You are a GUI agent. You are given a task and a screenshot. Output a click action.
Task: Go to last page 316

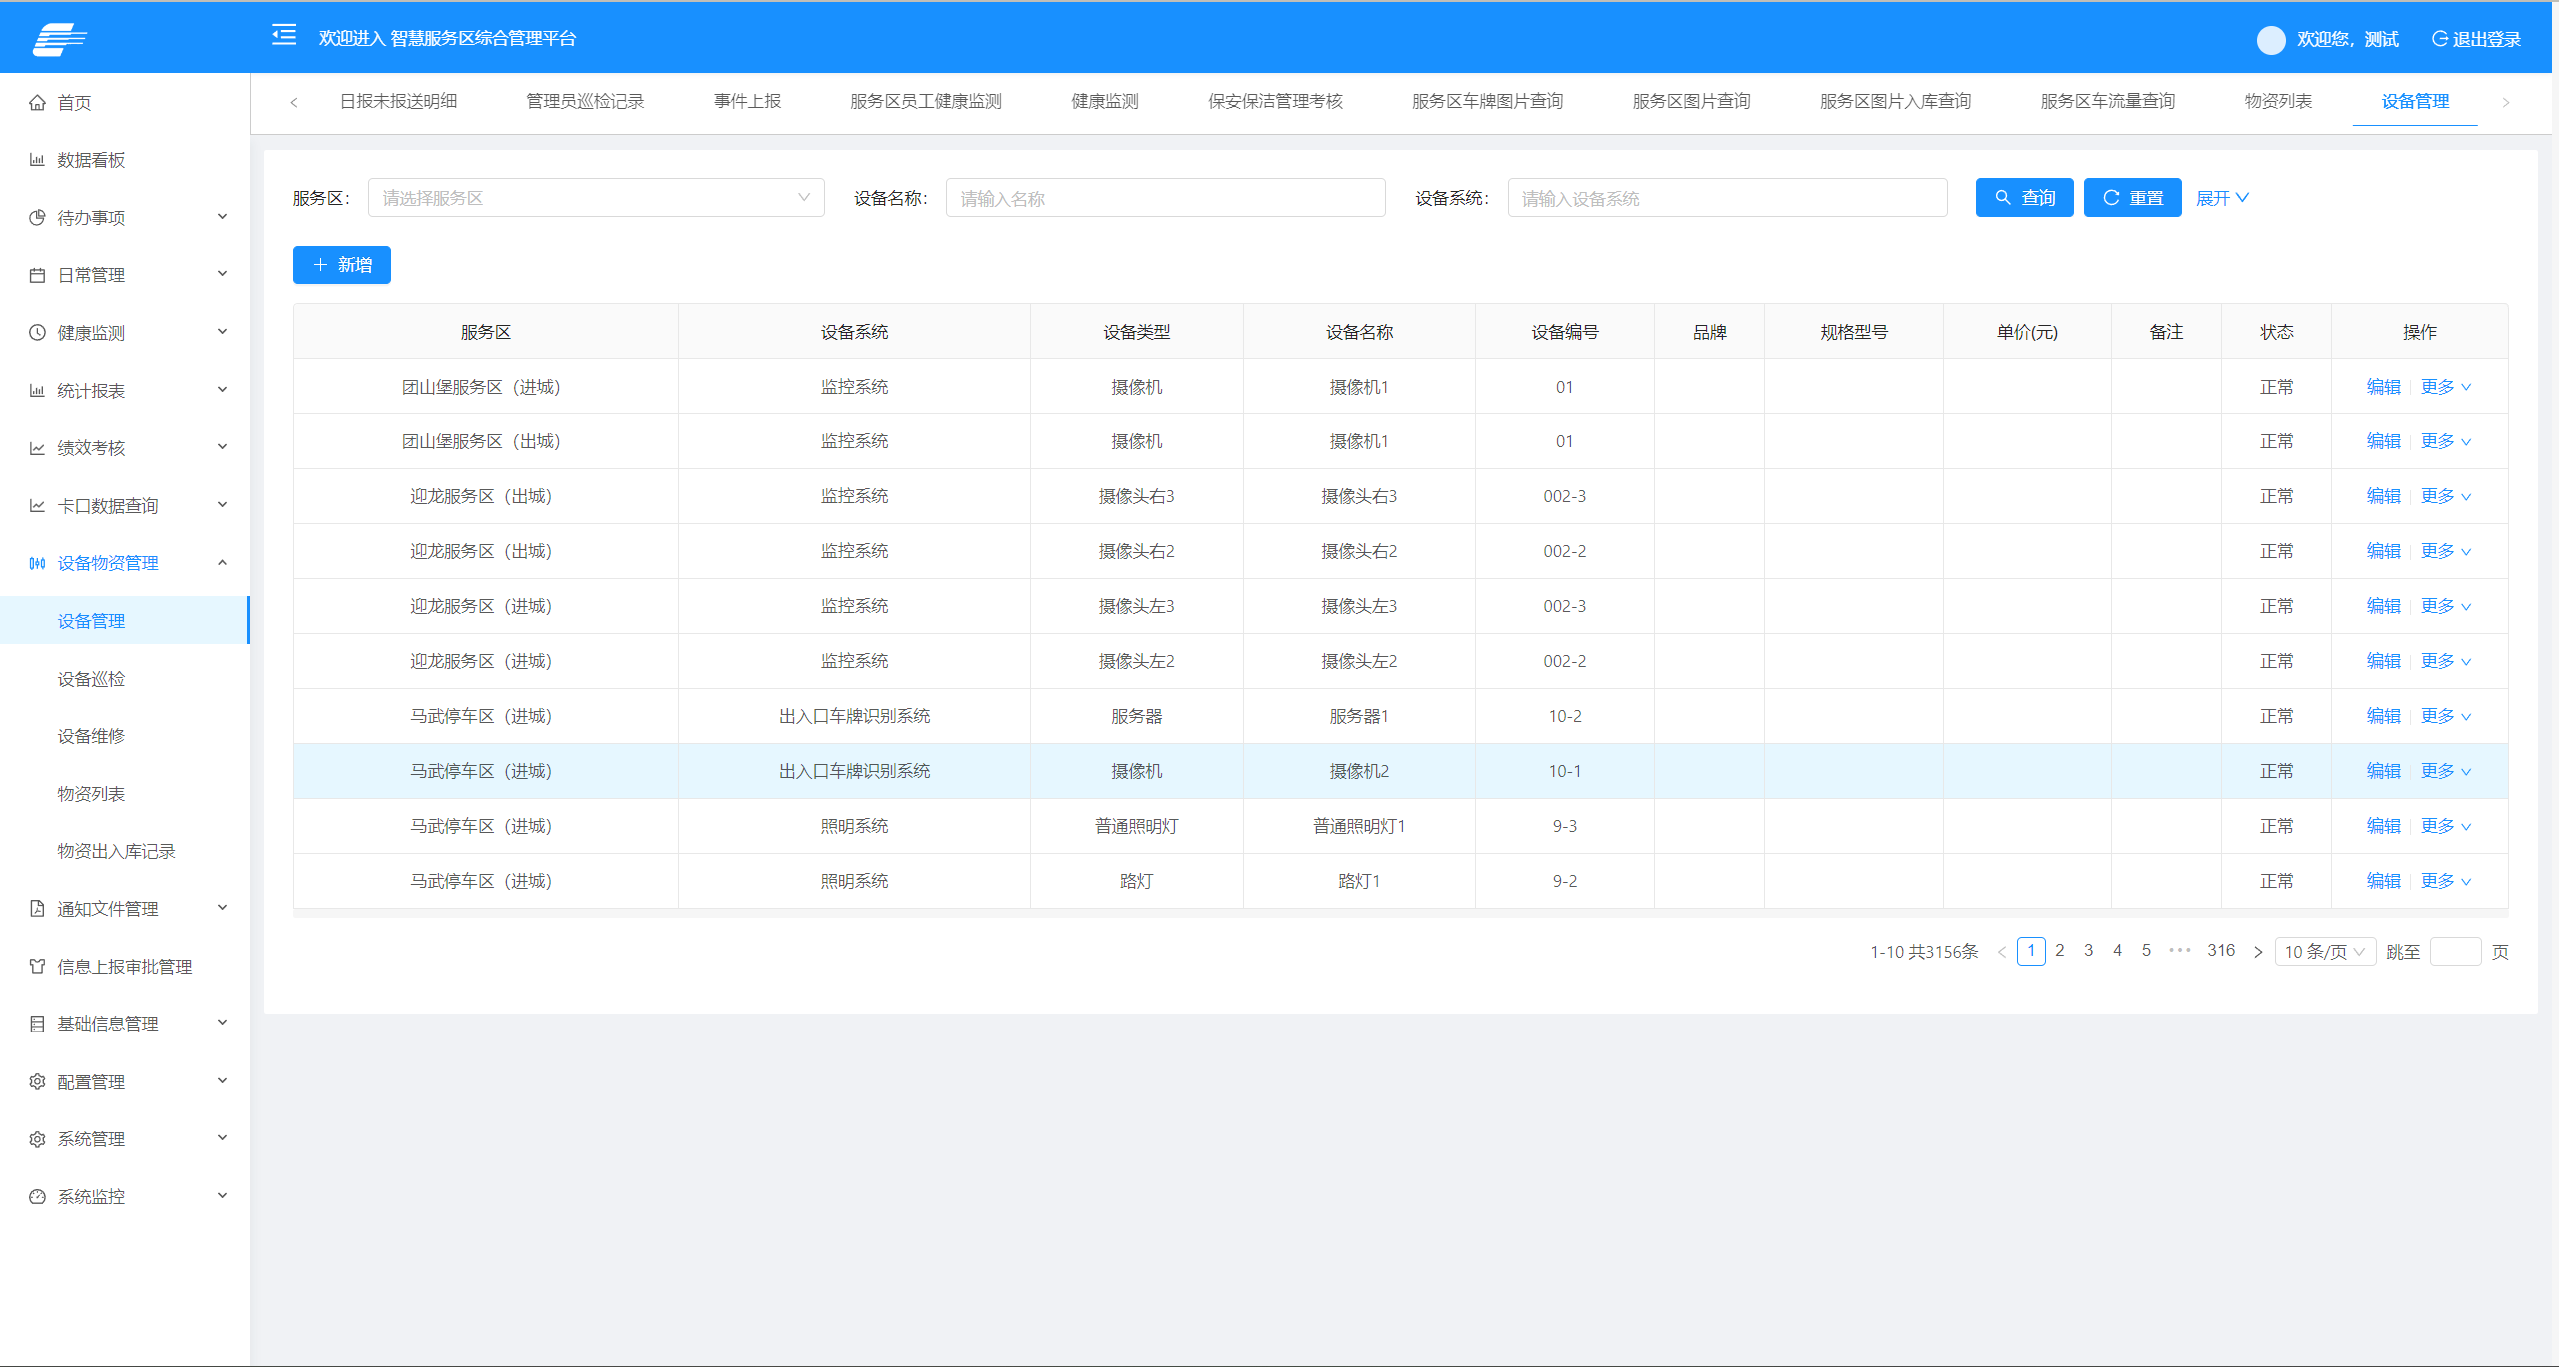pos(2221,951)
